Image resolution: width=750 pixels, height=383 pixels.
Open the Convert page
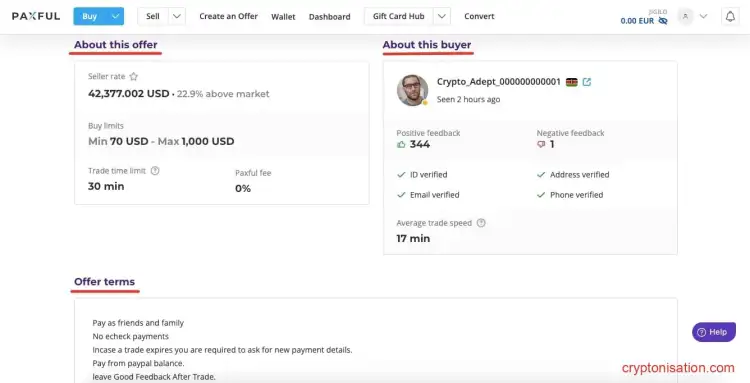point(479,16)
